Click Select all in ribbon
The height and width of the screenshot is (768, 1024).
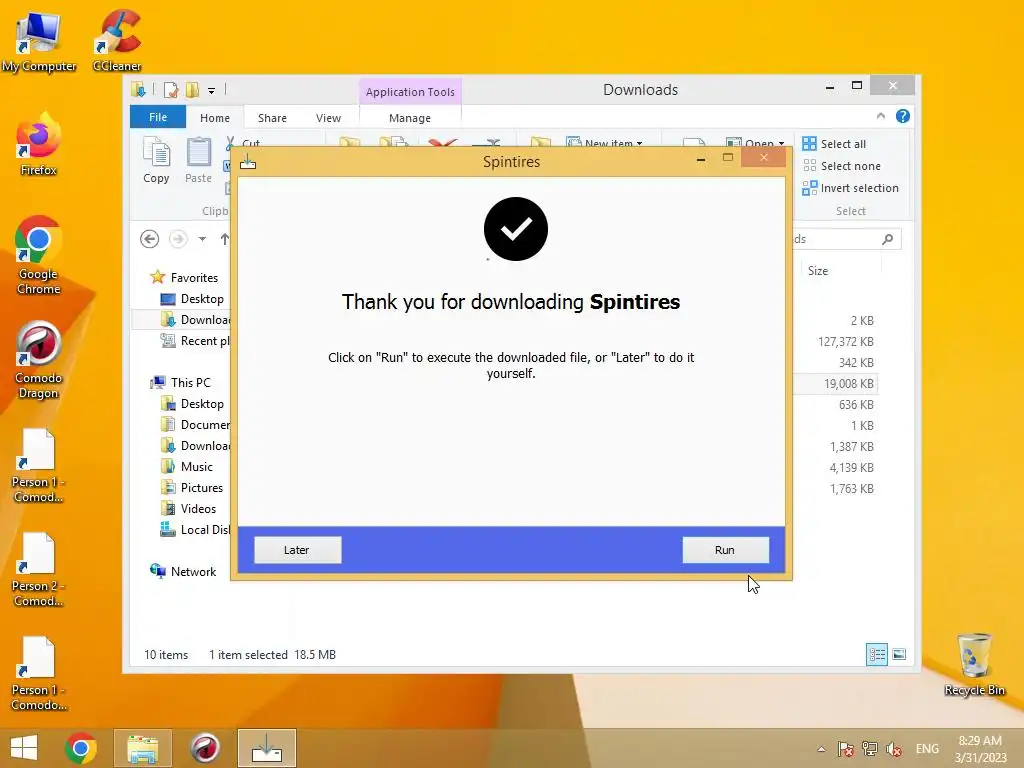pos(834,144)
